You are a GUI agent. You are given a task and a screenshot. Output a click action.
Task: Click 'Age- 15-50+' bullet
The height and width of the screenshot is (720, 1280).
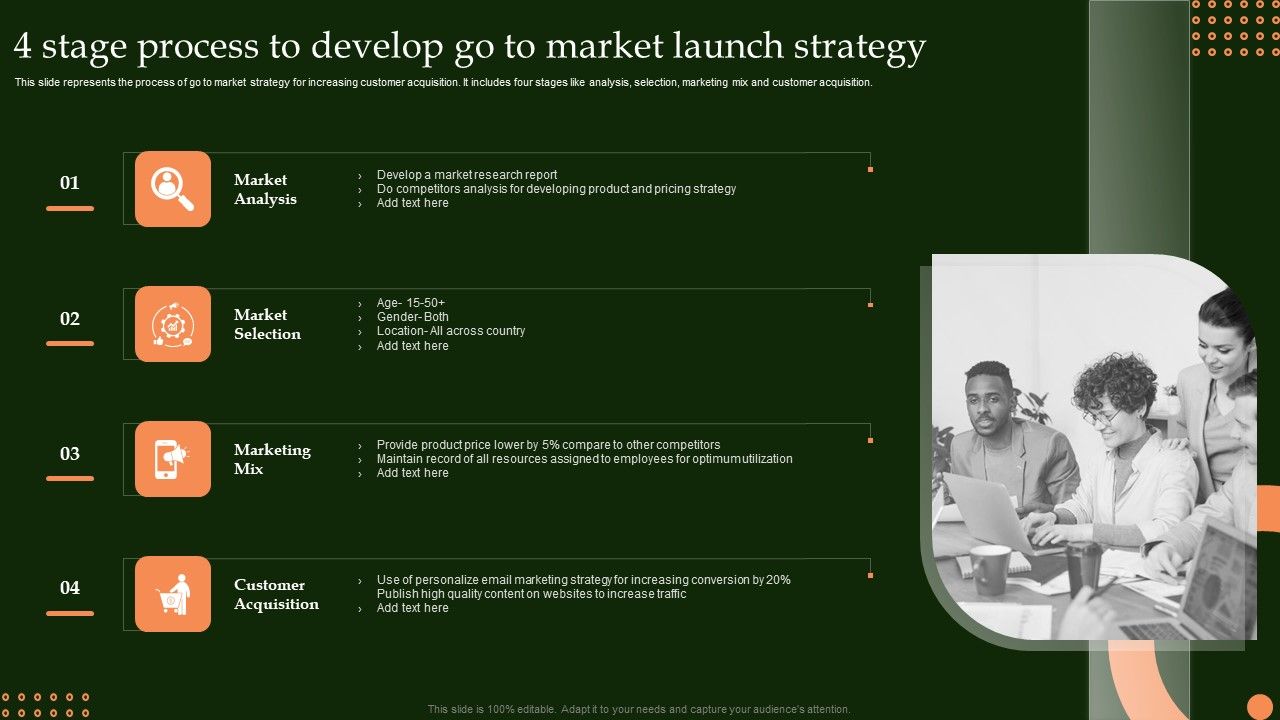pyautogui.click(x=411, y=302)
